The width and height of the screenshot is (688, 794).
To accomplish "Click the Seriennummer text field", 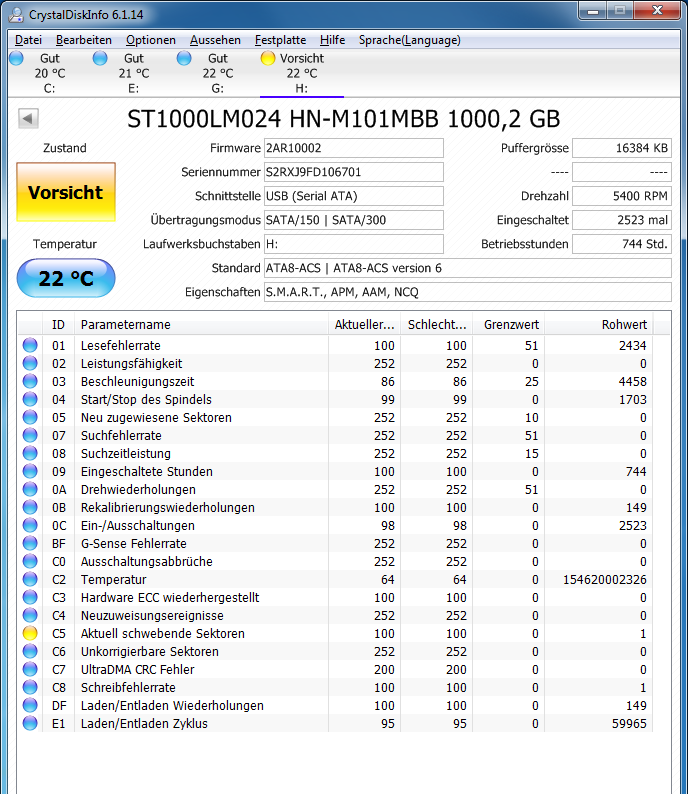I will 354,172.
